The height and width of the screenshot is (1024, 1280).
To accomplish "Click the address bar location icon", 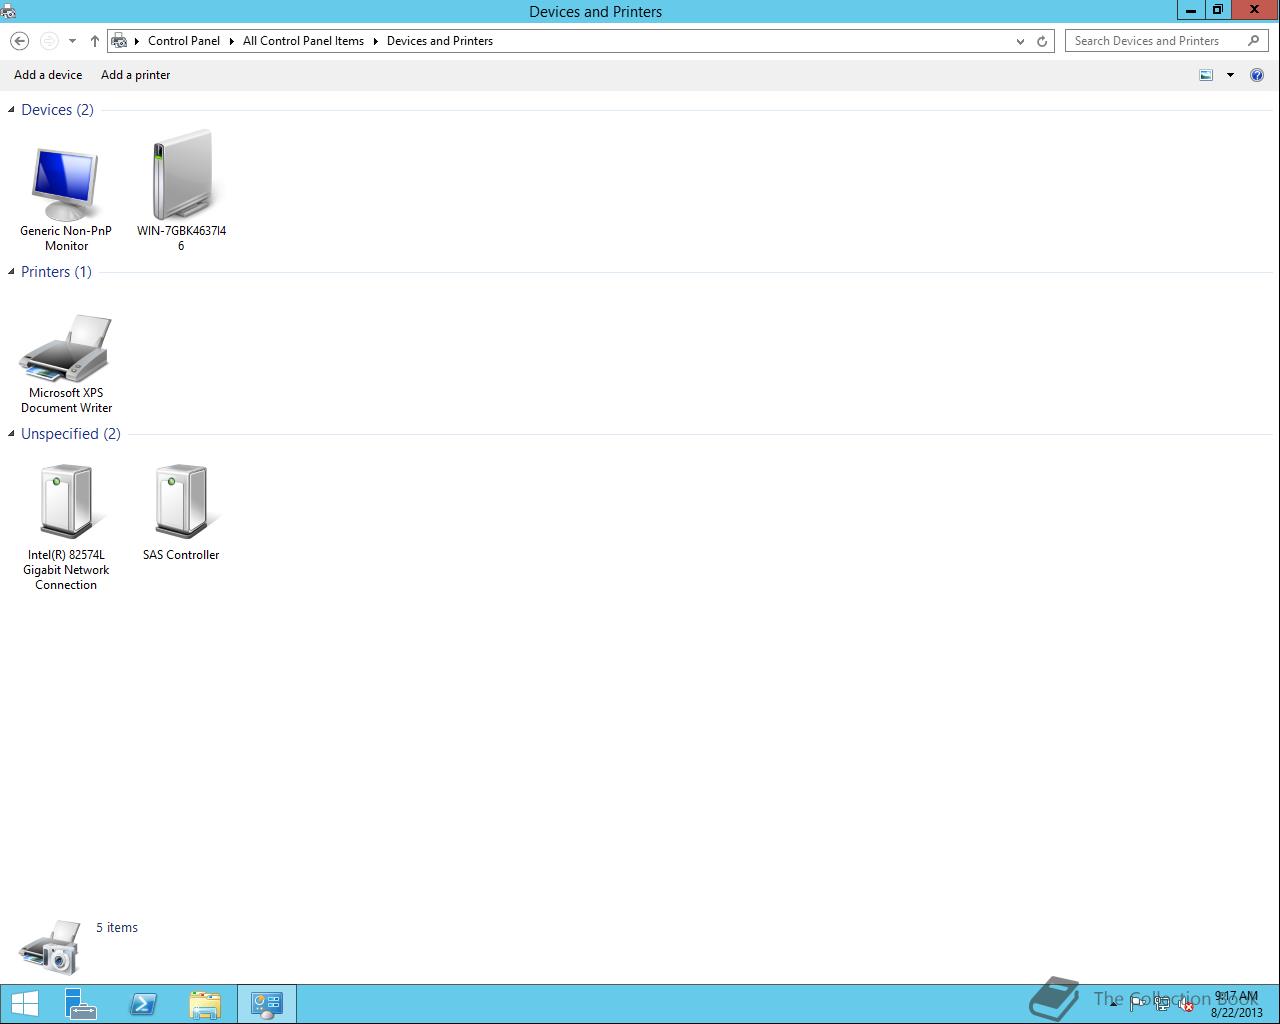I will pyautogui.click(x=120, y=41).
